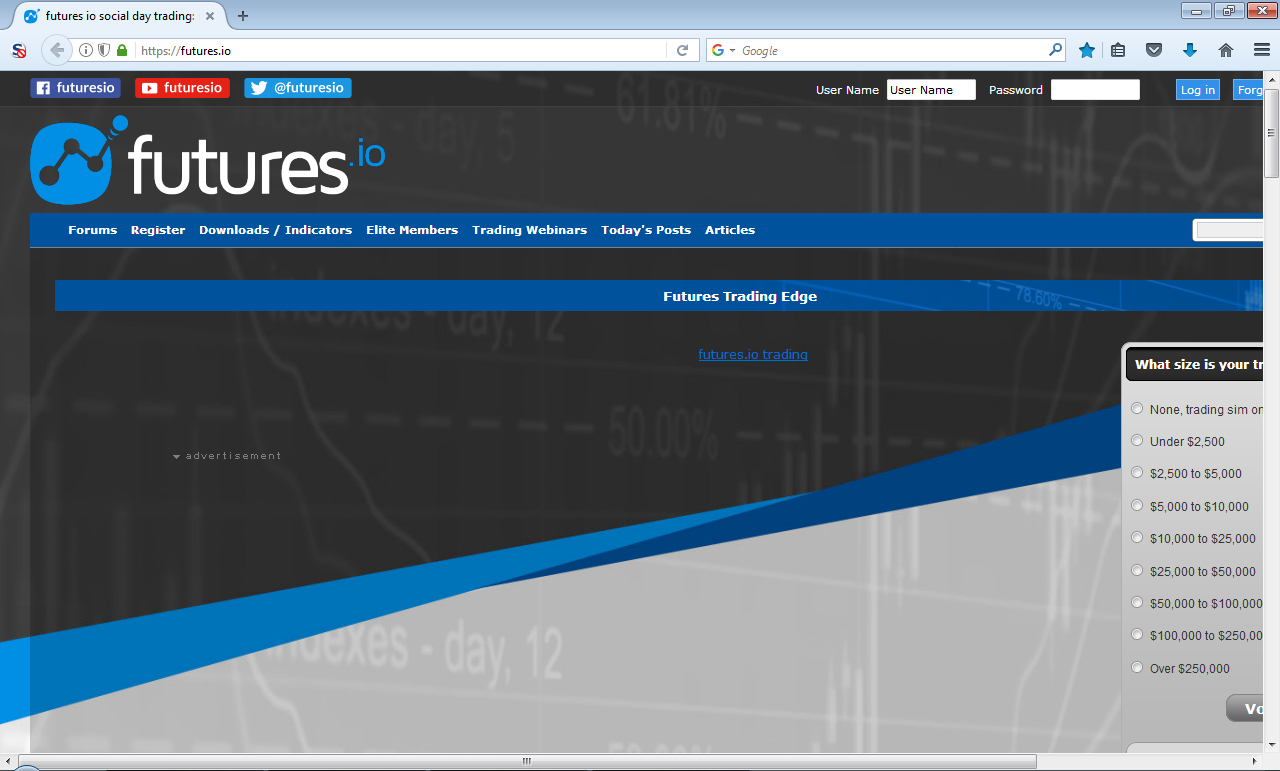Show site information via the info icon

[86, 50]
